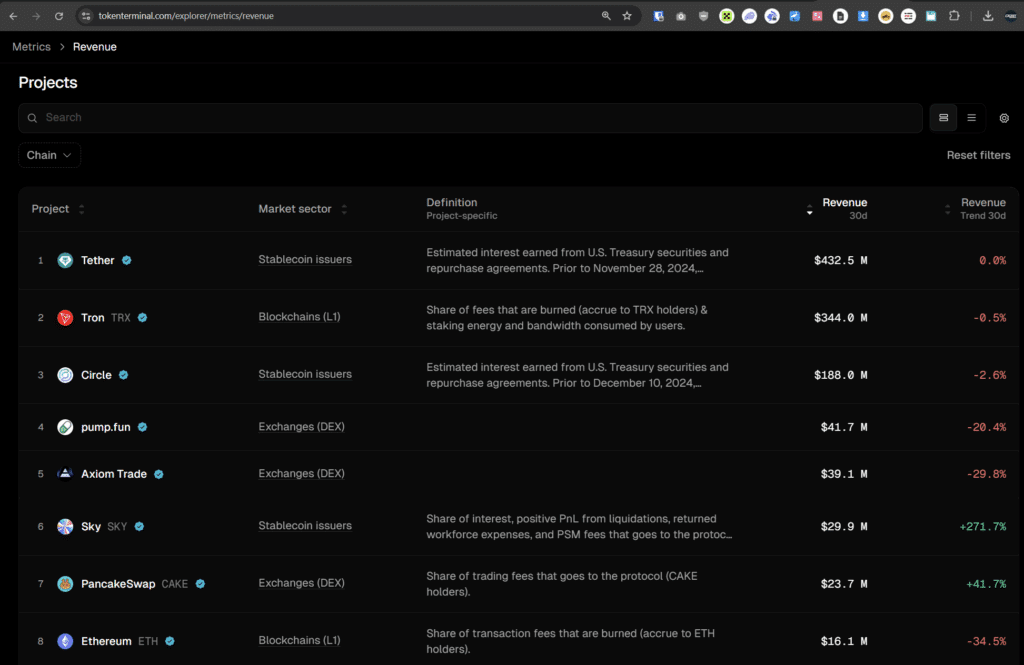
Task: Open the browser Downloads icon
Action: (988, 16)
